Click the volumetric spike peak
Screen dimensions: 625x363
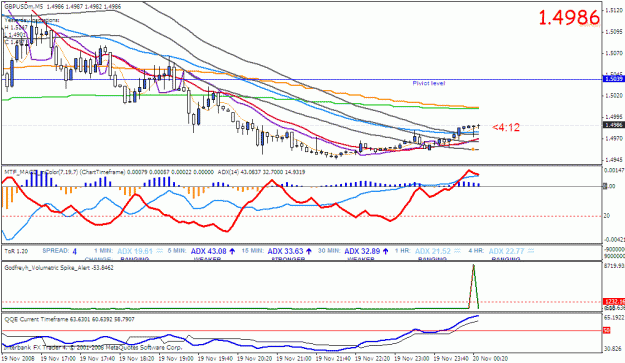tap(474, 266)
